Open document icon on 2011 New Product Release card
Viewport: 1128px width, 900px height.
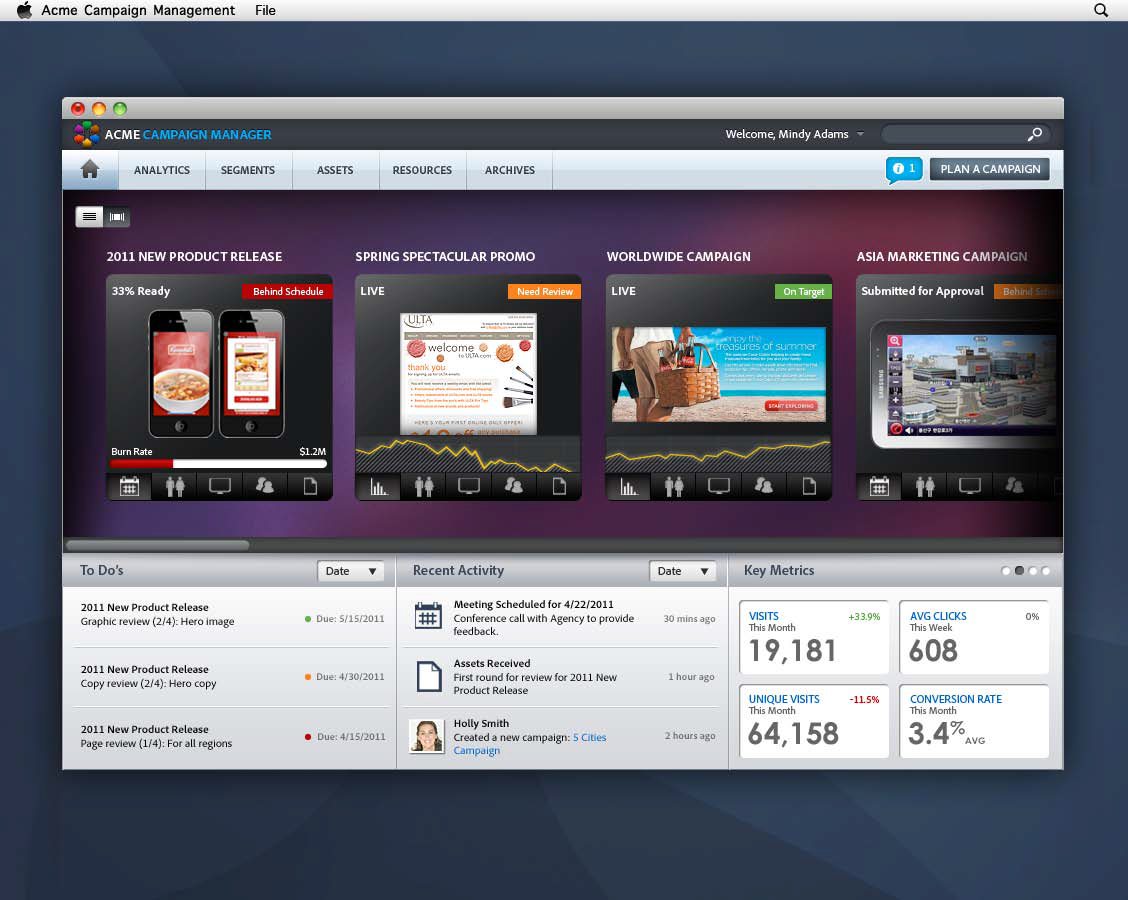click(310, 486)
